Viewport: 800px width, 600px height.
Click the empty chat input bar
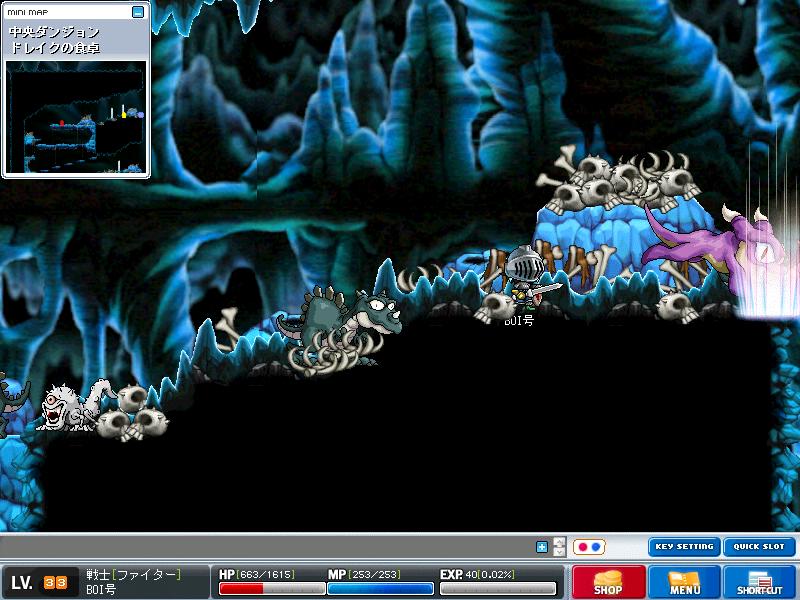tap(267, 547)
